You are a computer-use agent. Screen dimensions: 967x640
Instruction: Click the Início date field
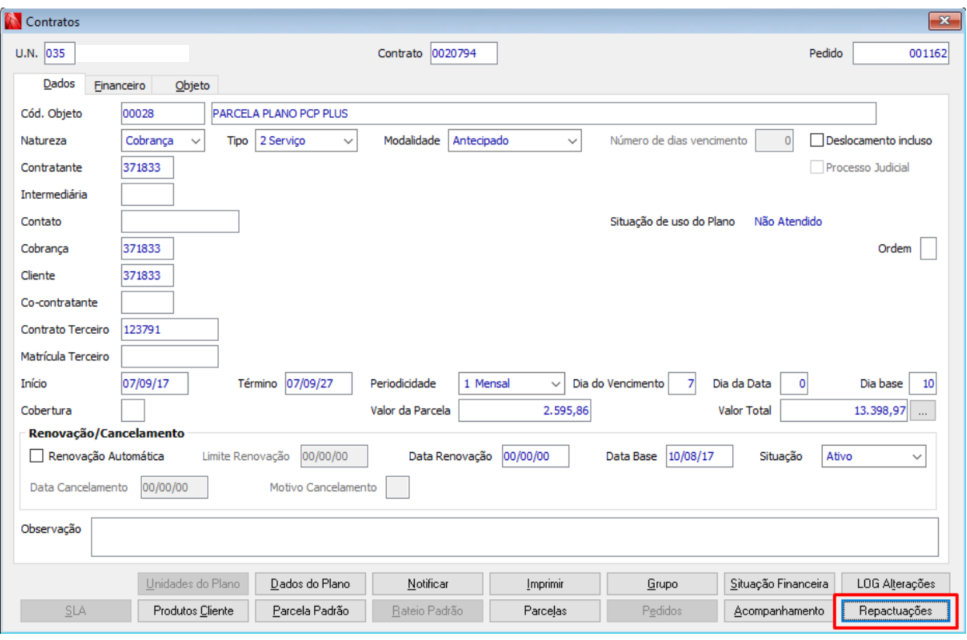click(x=155, y=384)
